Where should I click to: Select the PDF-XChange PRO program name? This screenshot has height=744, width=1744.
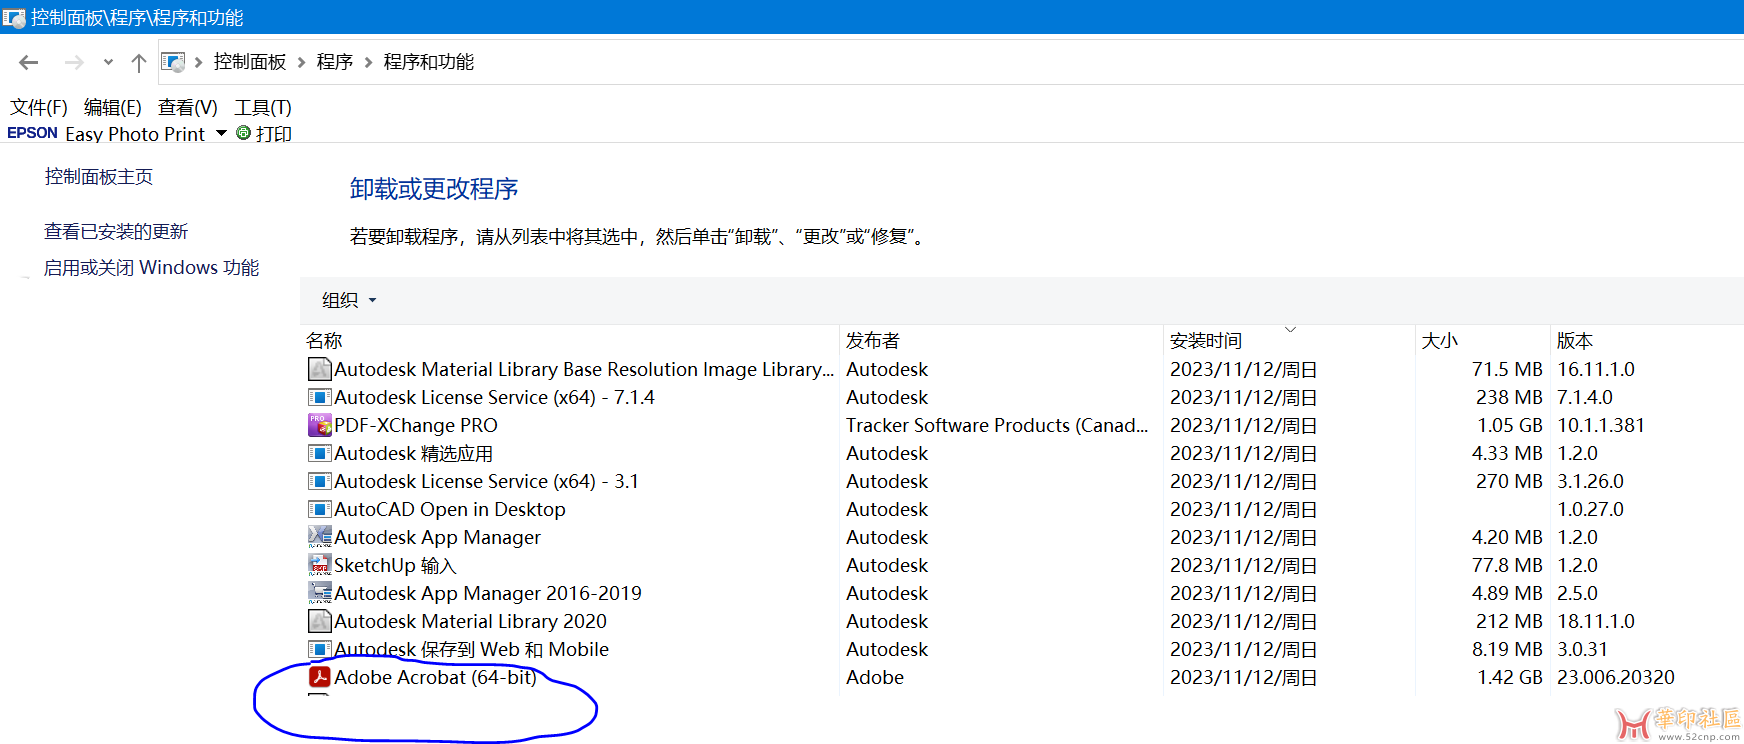(x=416, y=425)
